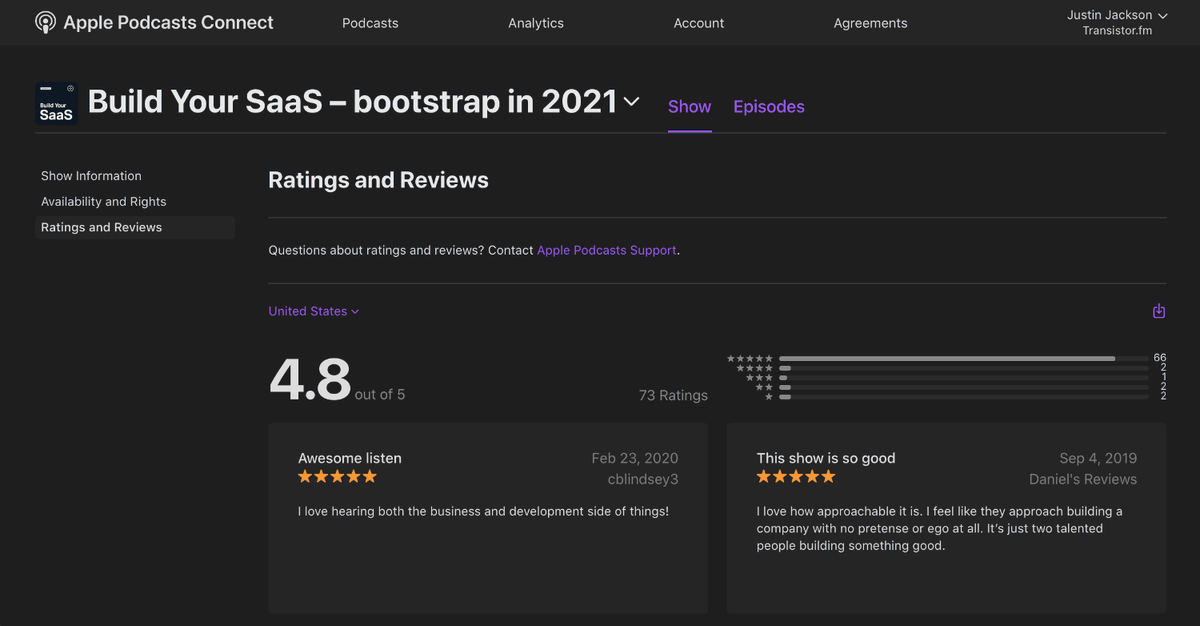Navigate to Agreements
The height and width of the screenshot is (626, 1200).
(870, 23)
